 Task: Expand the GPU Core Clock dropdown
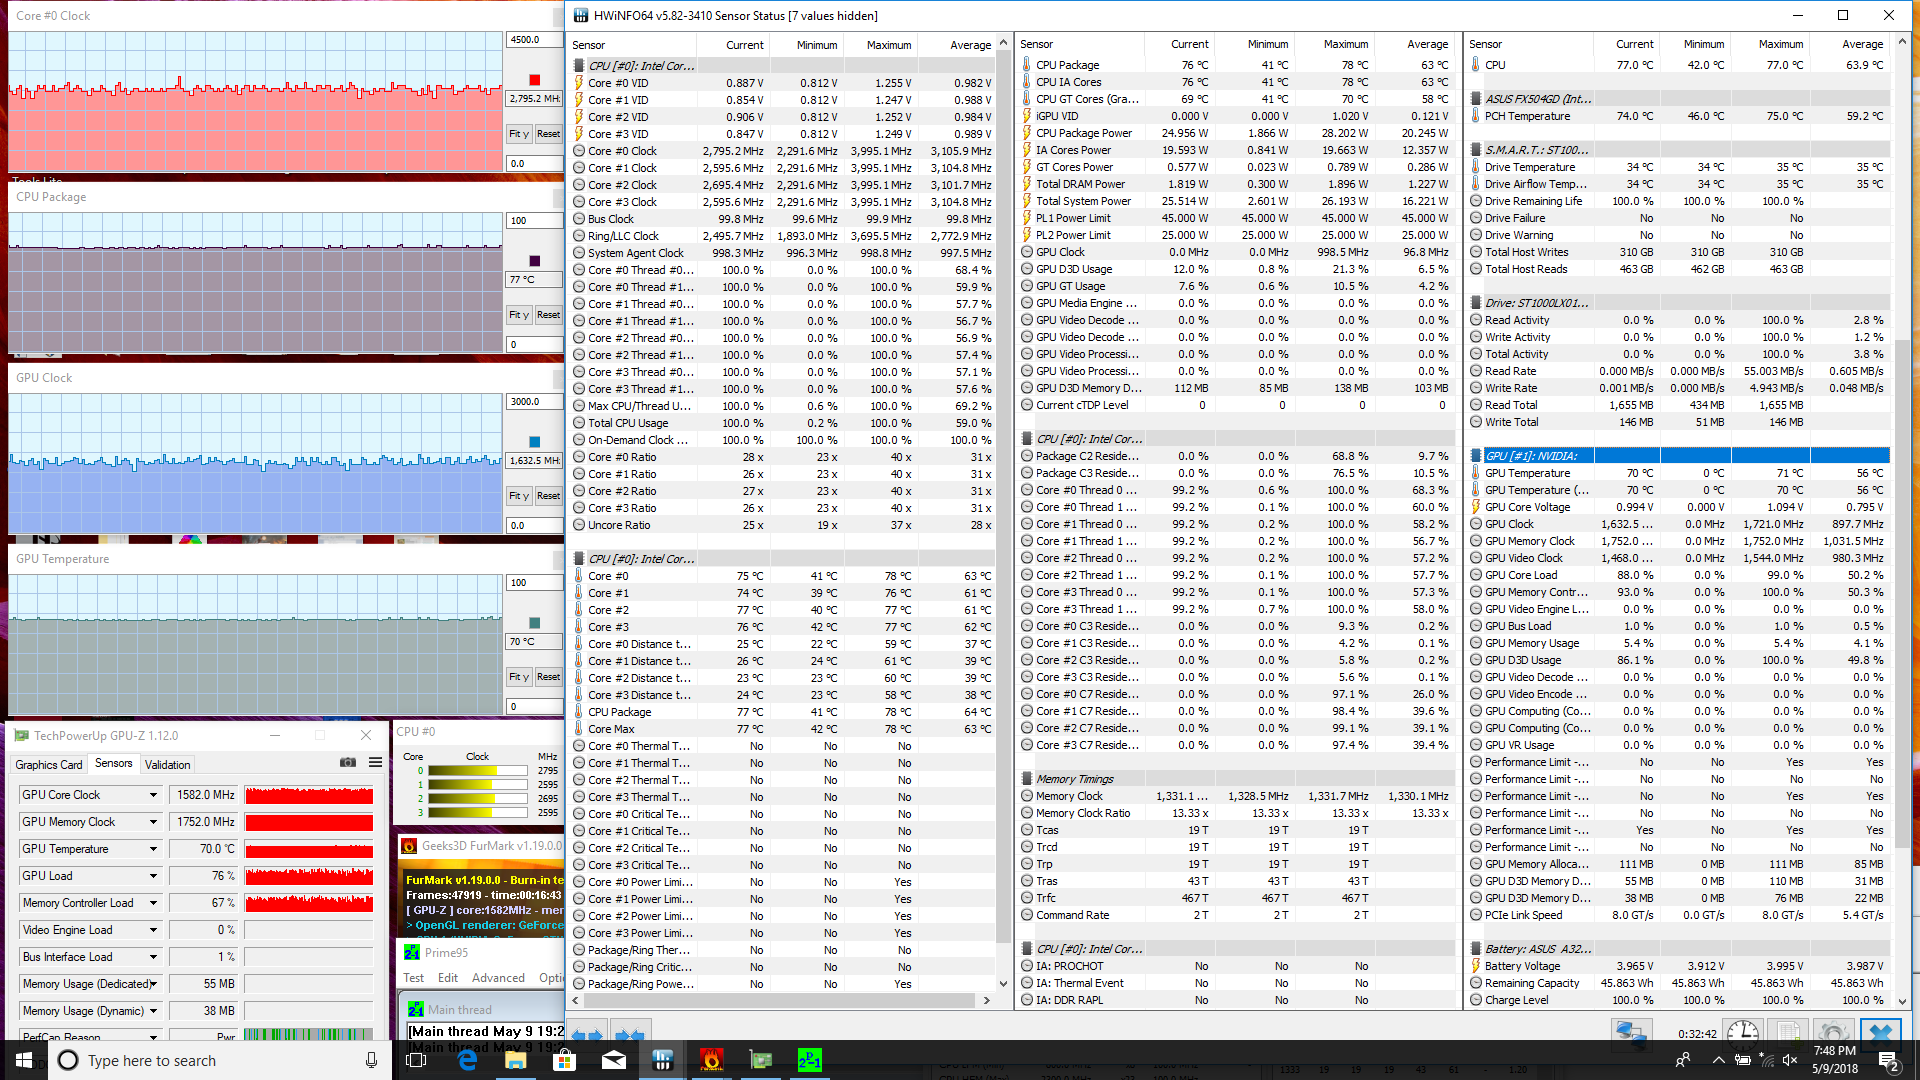coord(153,795)
